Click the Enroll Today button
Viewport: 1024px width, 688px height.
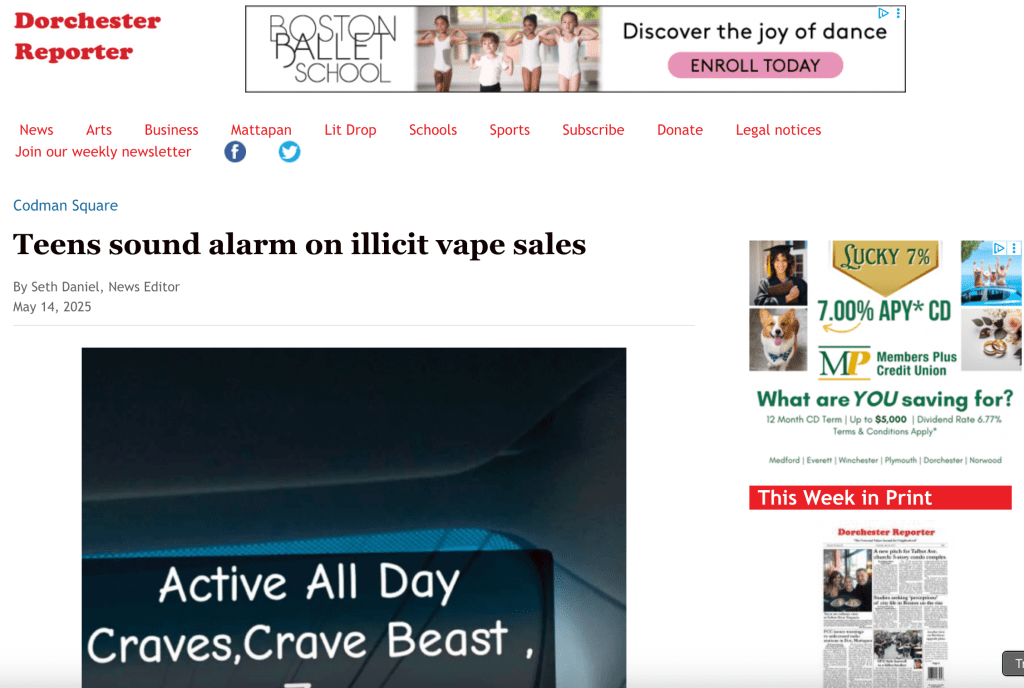click(x=755, y=65)
